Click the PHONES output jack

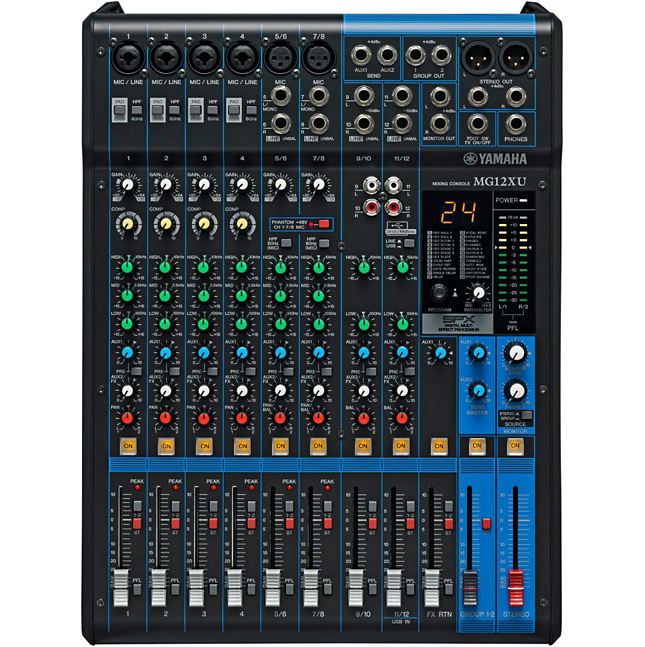click(x=516, y=123)
